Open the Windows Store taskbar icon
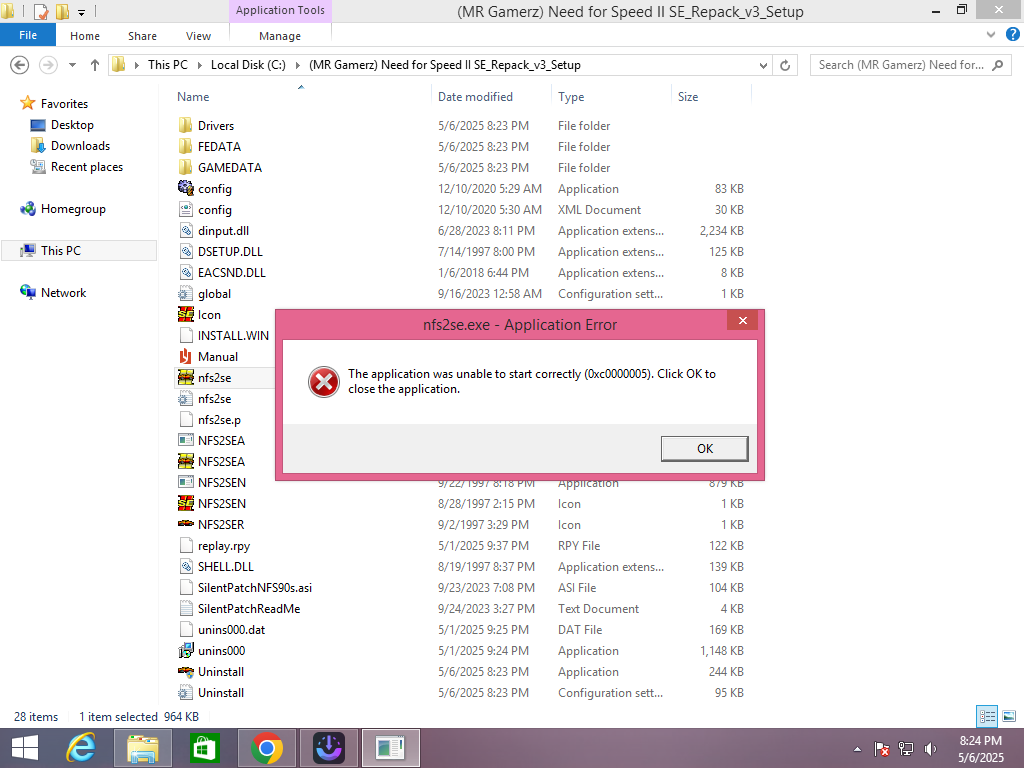The width and height of the screenshot is (1024, 768). (204, 748)
